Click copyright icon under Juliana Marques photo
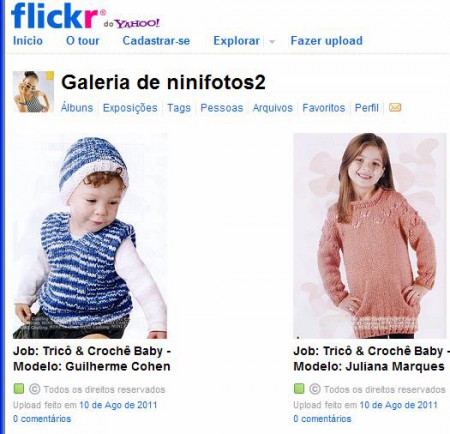The height and width of the screenshot is (434, 450). (315, 389)
